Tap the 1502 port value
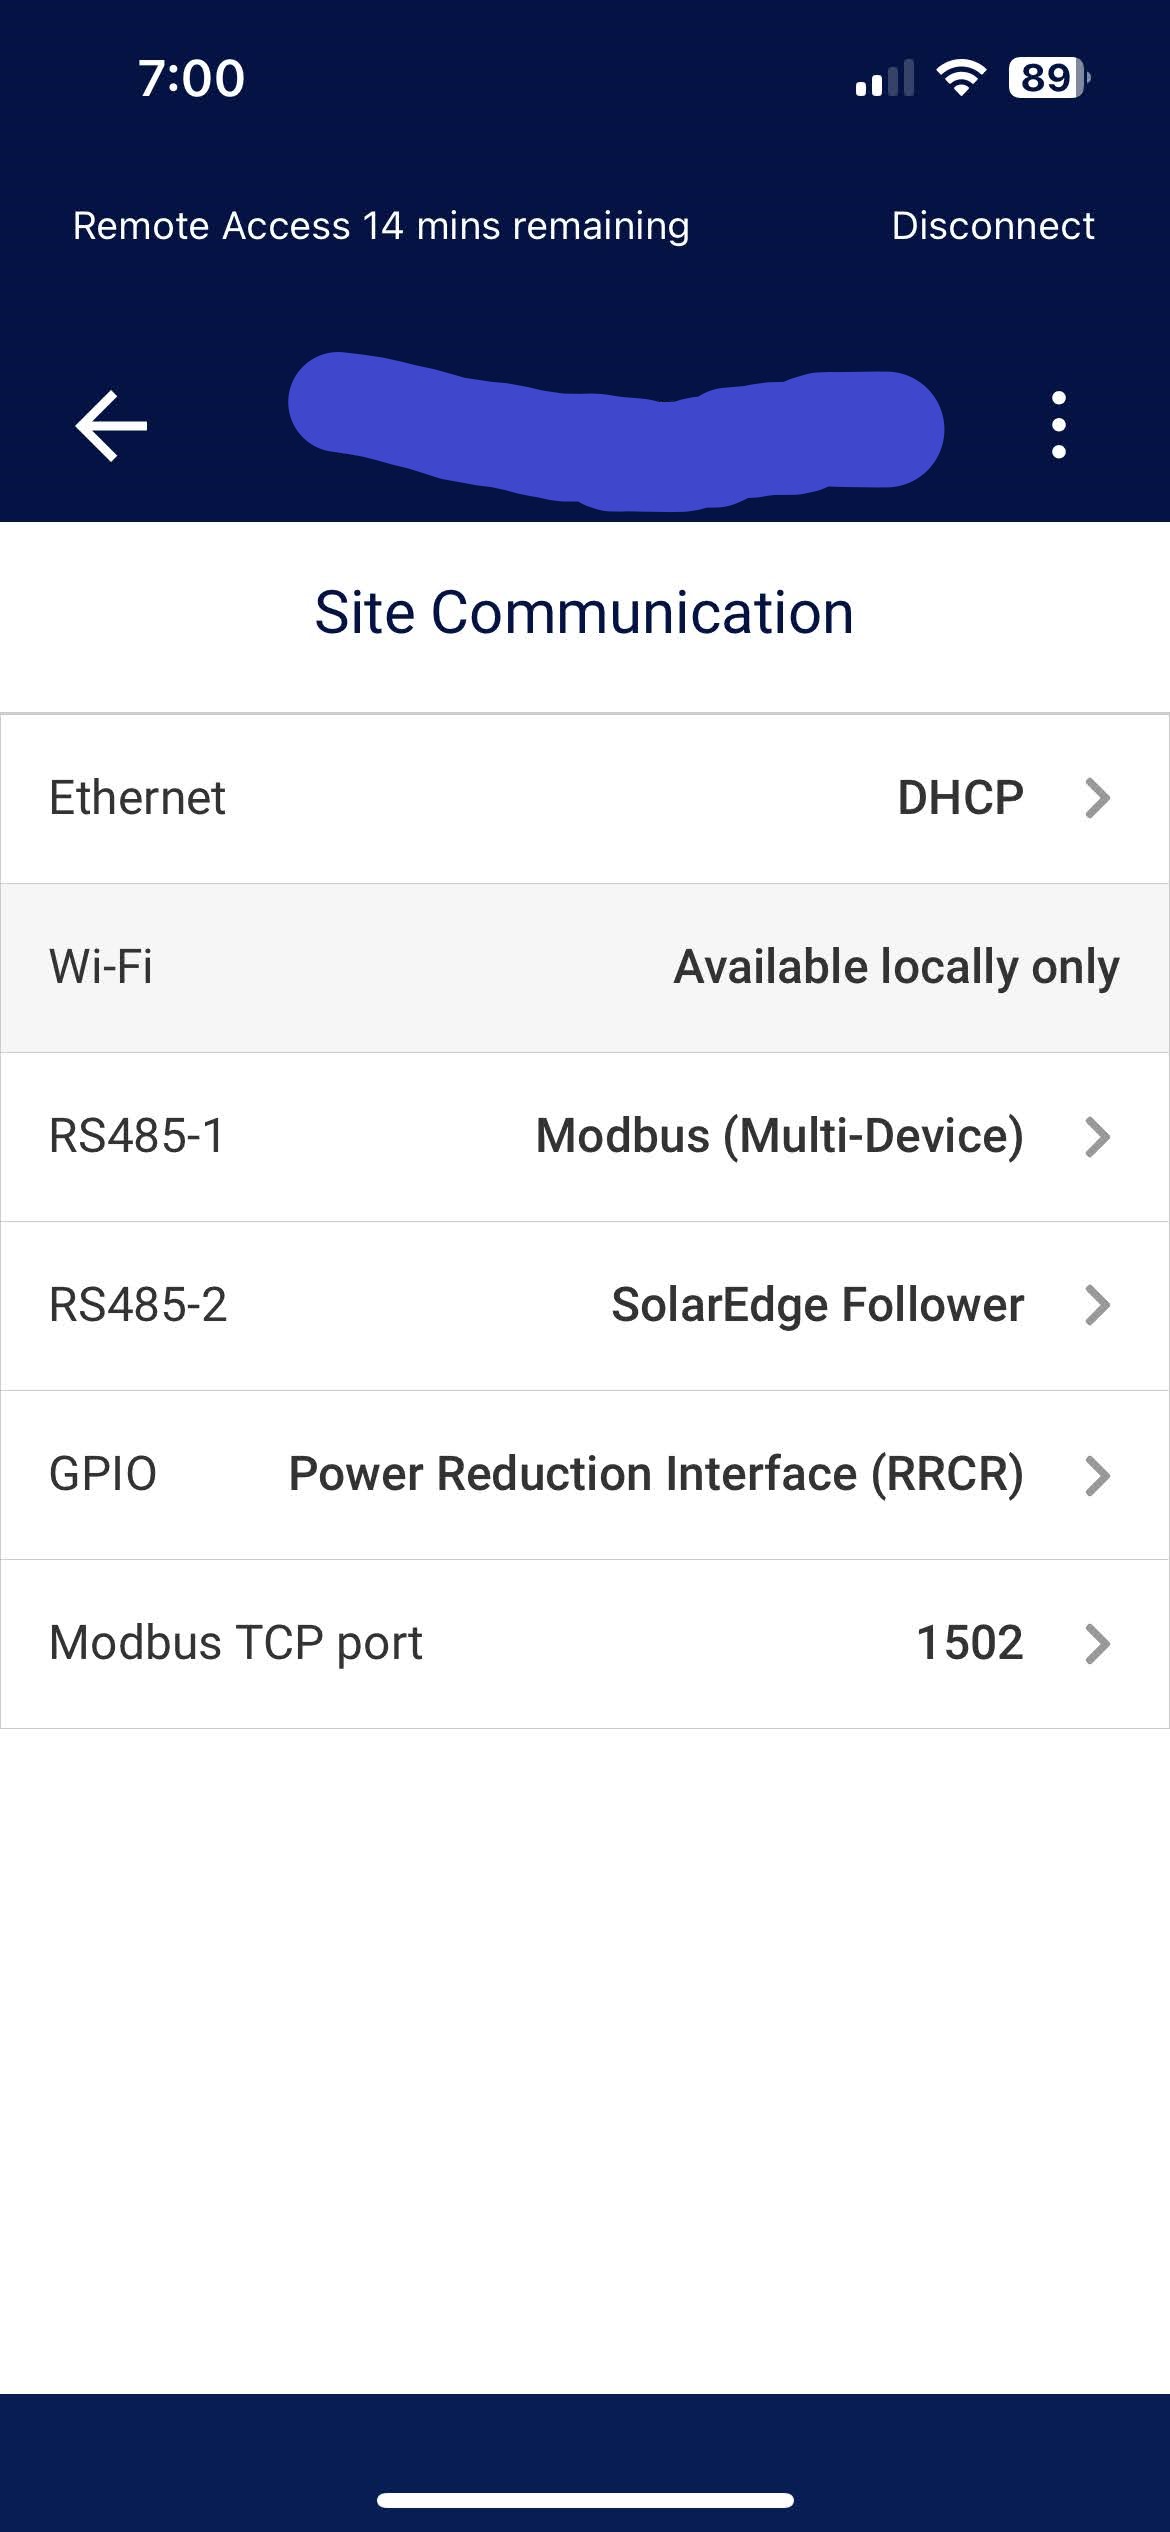The width and height of the screenshot is (1170, 2532). click(x=969, y=1643)
